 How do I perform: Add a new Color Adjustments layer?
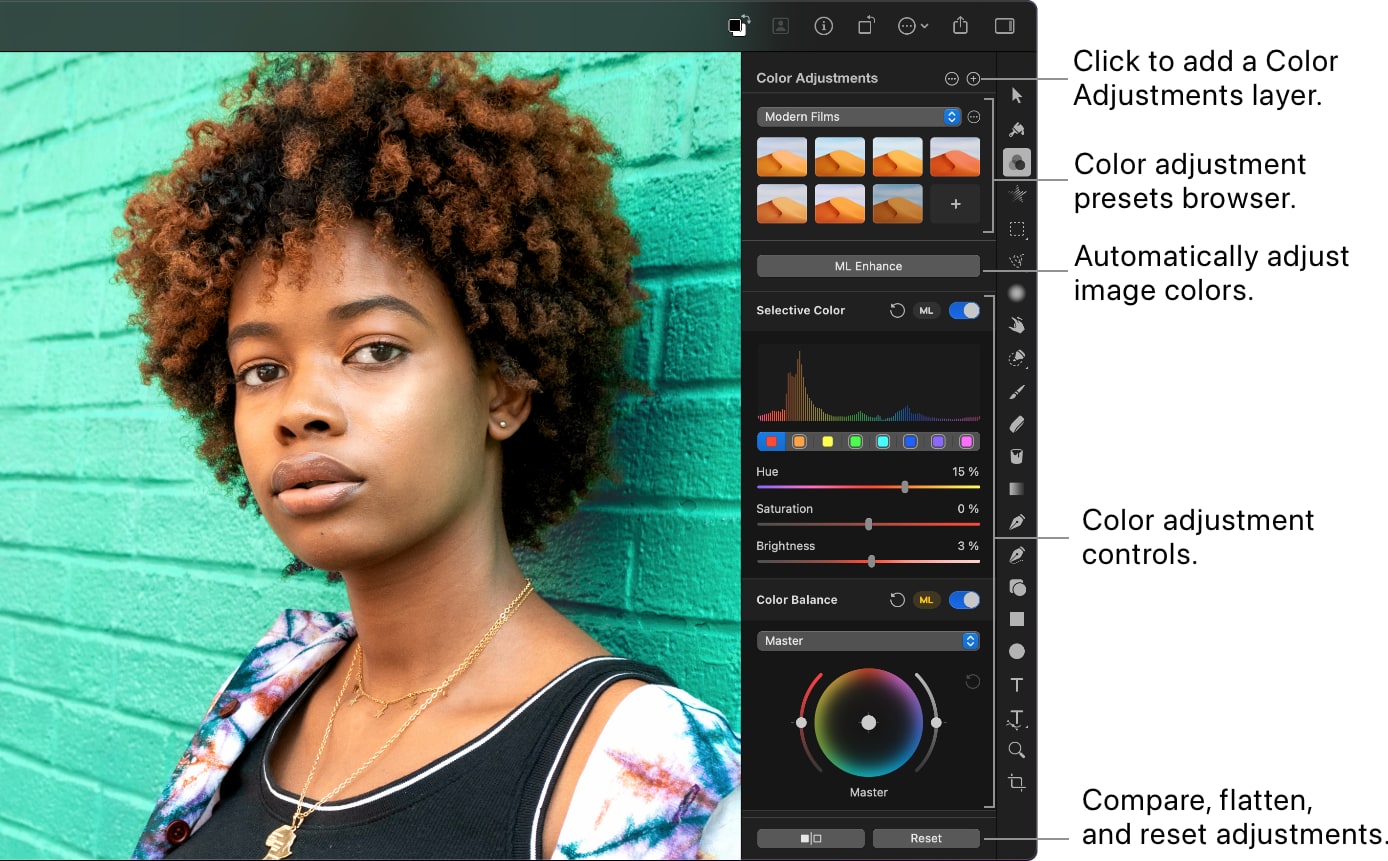pyautogui.click(x=973, y=78)
